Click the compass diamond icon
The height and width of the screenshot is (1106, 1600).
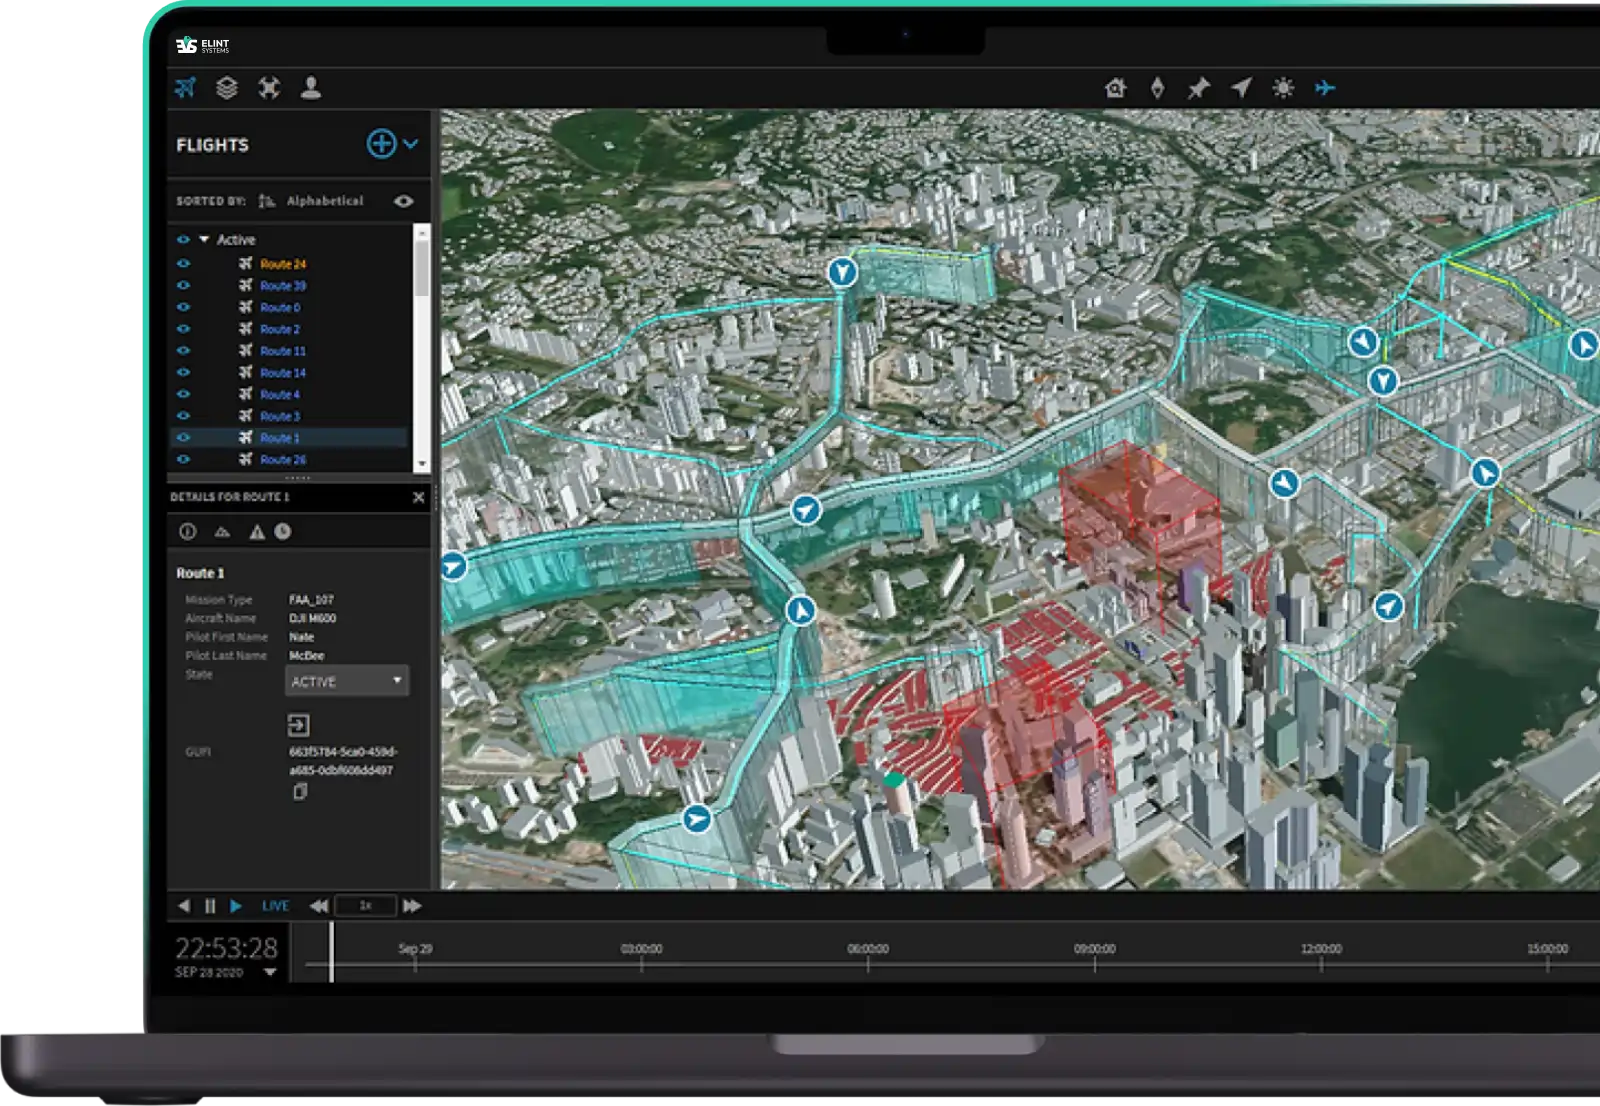pyautogui.click(x=1157, y=88)
